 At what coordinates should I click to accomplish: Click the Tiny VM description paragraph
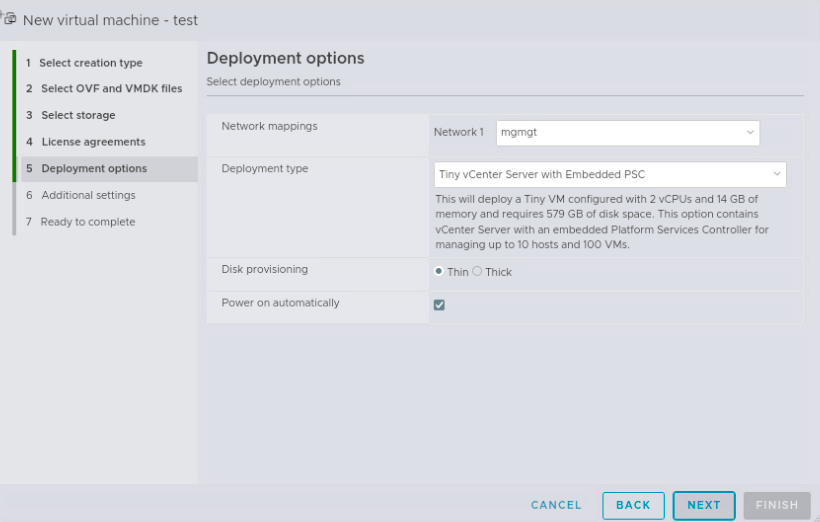click(601, 222)
